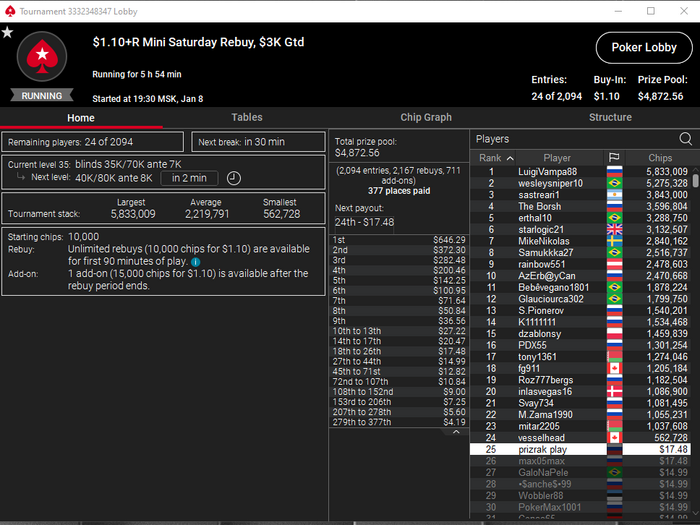Collapse the payout list chevron
This screenshot has width=700, height=525.
point(456,432)
